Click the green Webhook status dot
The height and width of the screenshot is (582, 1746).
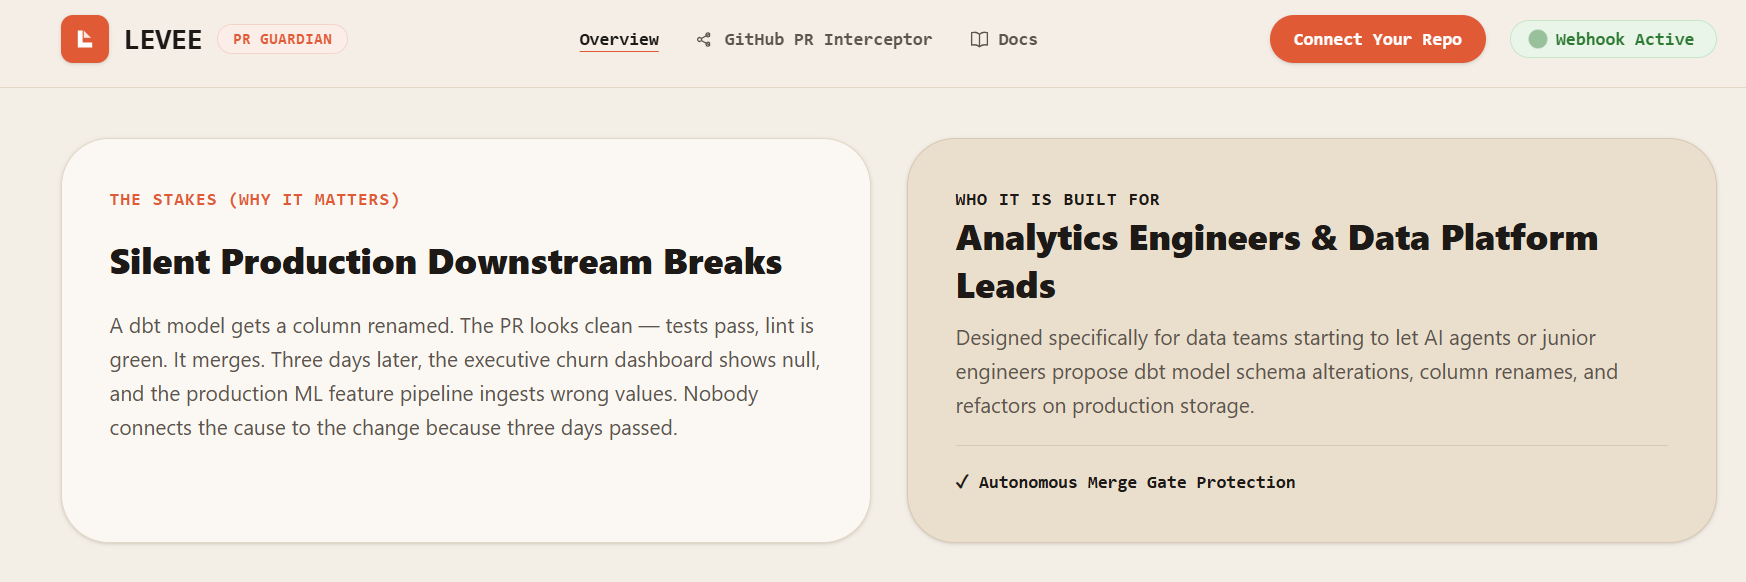point(1538,39)
